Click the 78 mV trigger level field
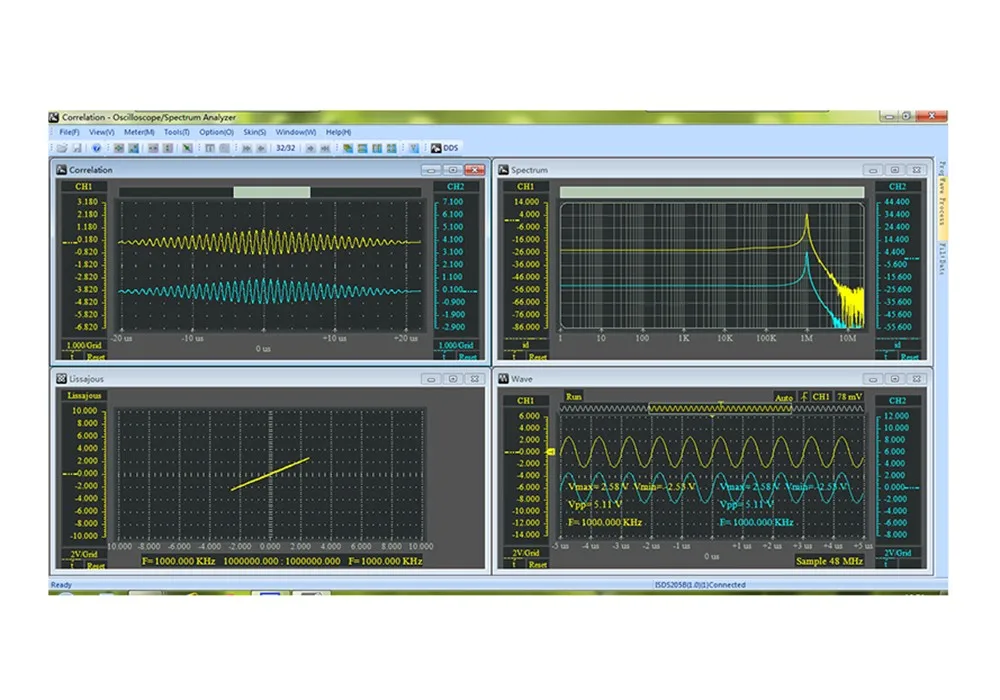Screen dimensions: 1000x700 (x=849, y=397)
